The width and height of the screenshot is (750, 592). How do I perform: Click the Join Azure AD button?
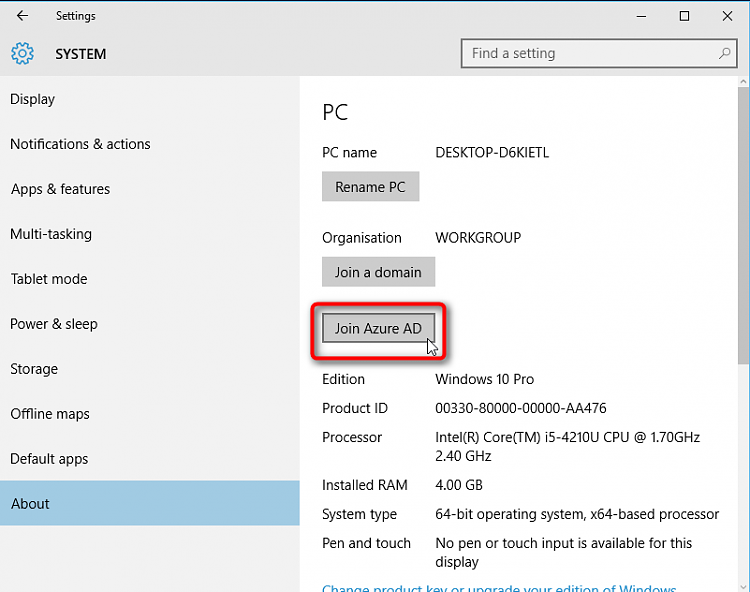tap(378, 328)
